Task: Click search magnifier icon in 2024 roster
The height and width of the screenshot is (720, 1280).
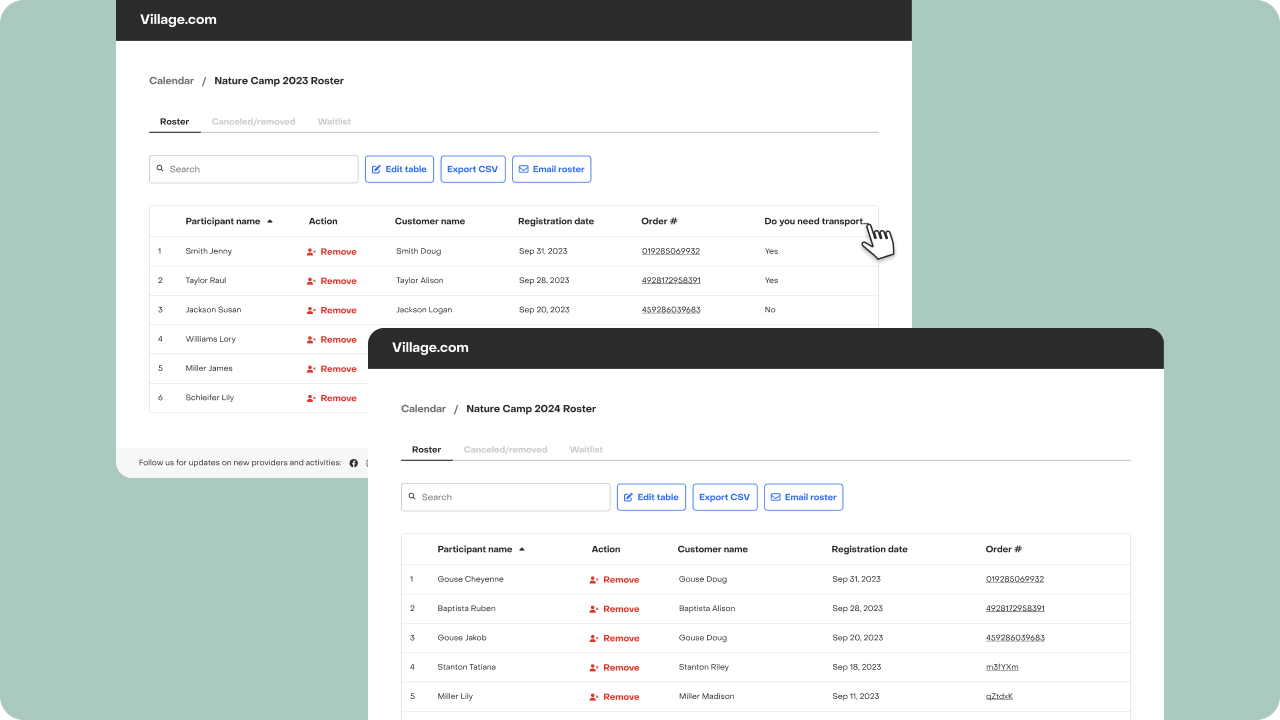Action: (x=412, y=497)
